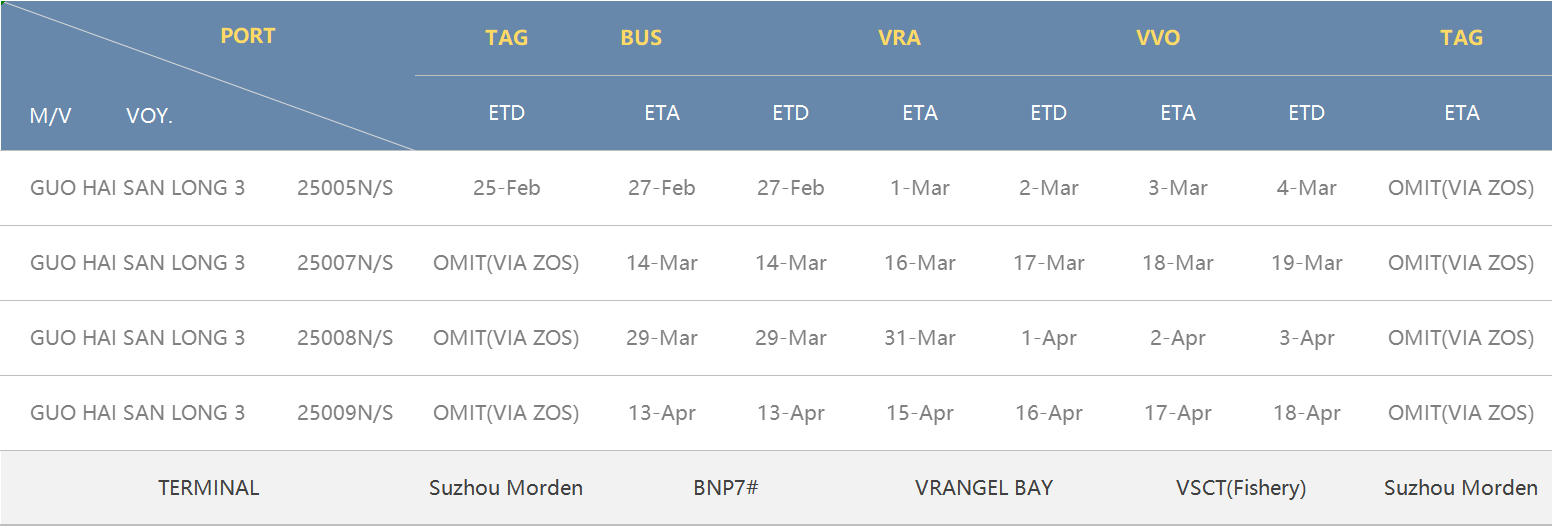
Task: Select the 19-Mar VVO ETD cell
Action: [1307, 263]
